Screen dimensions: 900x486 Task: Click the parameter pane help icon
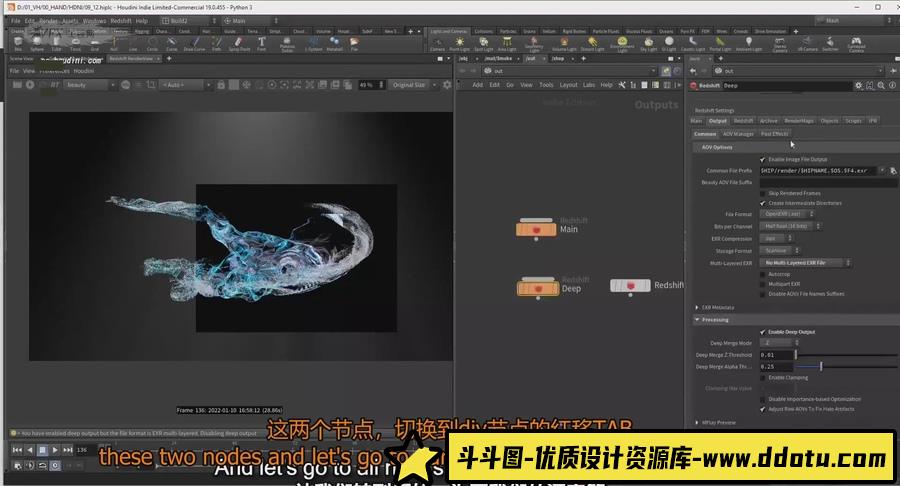coord(893,85)
